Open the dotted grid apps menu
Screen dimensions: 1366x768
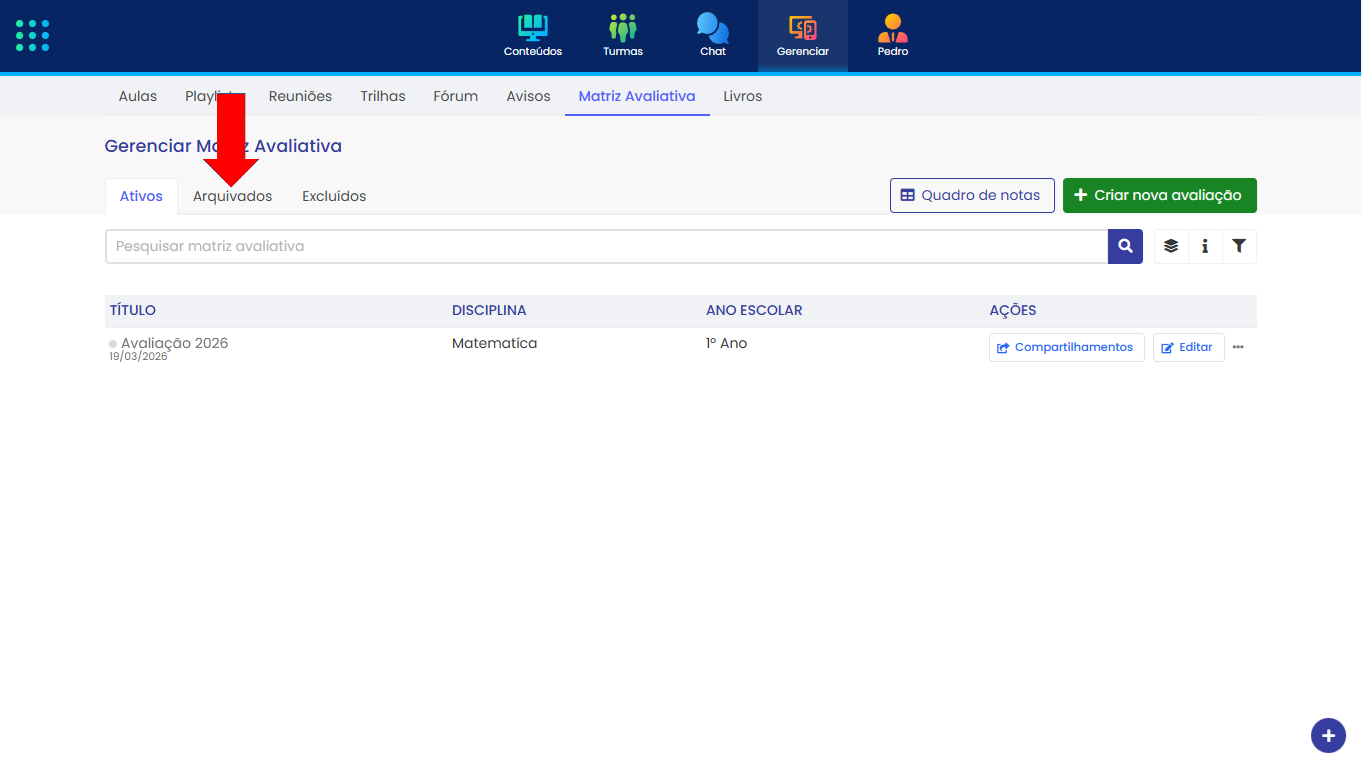tap(32, 35)
